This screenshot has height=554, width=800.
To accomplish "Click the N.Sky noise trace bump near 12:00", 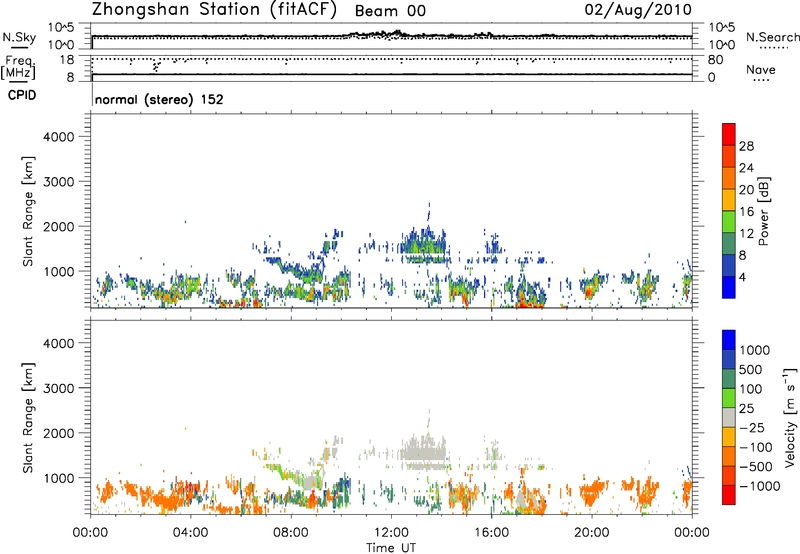I will click(380, 34).
